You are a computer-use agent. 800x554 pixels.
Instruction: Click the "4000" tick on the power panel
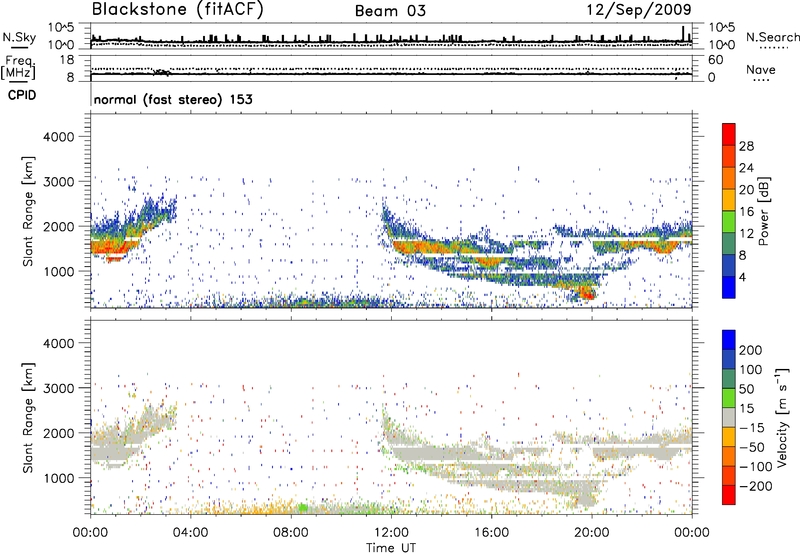click(x=58, y=137)
